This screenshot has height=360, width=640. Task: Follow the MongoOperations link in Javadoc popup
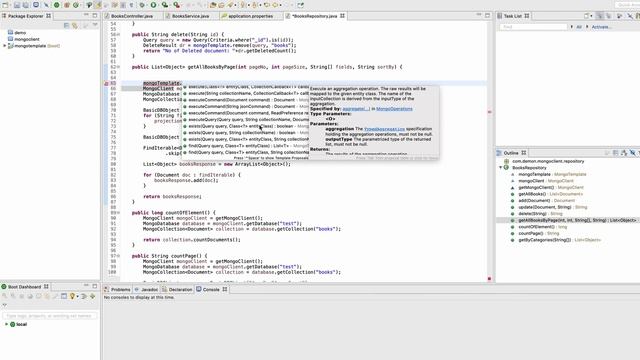(394, 109)
